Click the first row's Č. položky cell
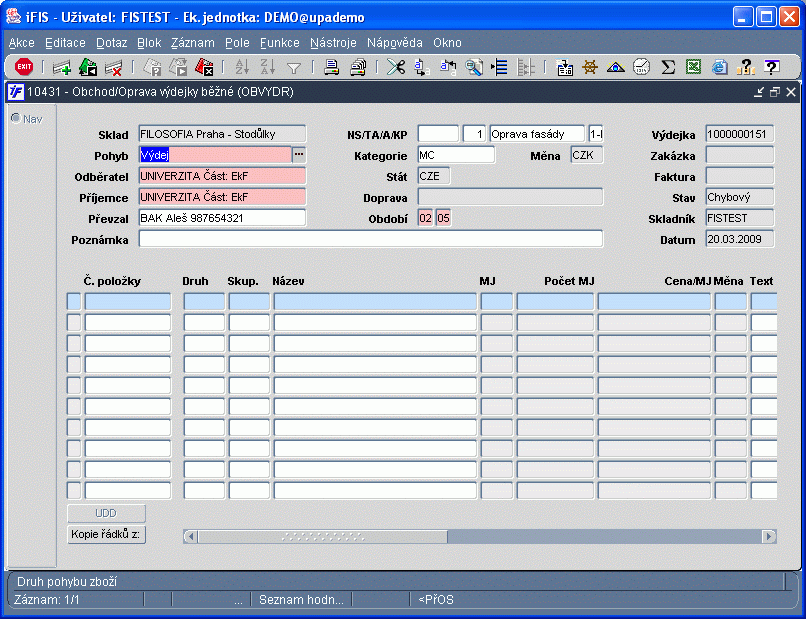Image resolution: width=806 pixels, height=619 pixels. pyautogui.click(x=127, y=301)
